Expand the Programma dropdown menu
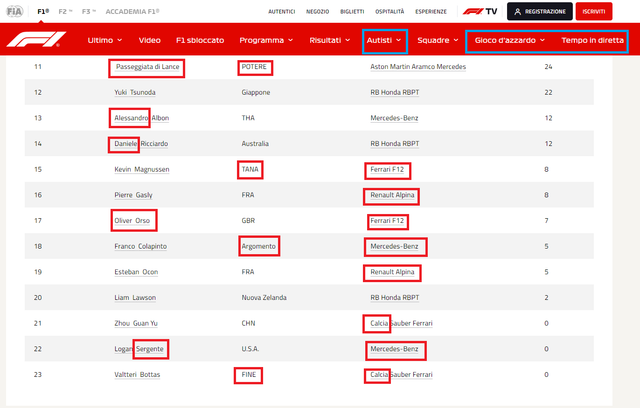This screenshot has width=640, height=408. pyautogui.click(x=266, y=40)
